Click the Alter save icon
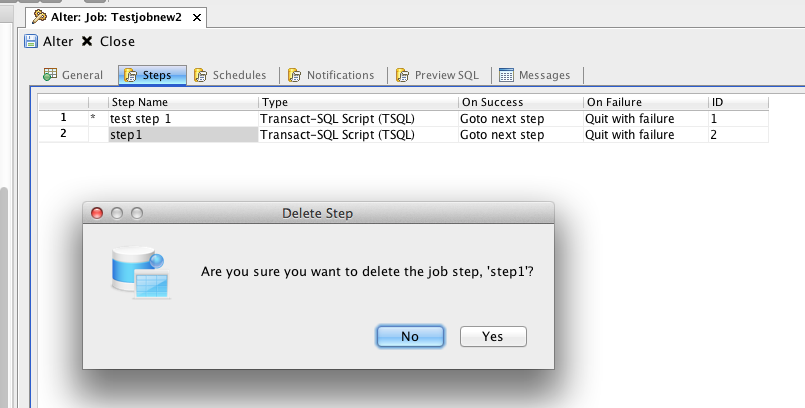The width and height of the screenshot is (805, 408). [x=31, y=42]
